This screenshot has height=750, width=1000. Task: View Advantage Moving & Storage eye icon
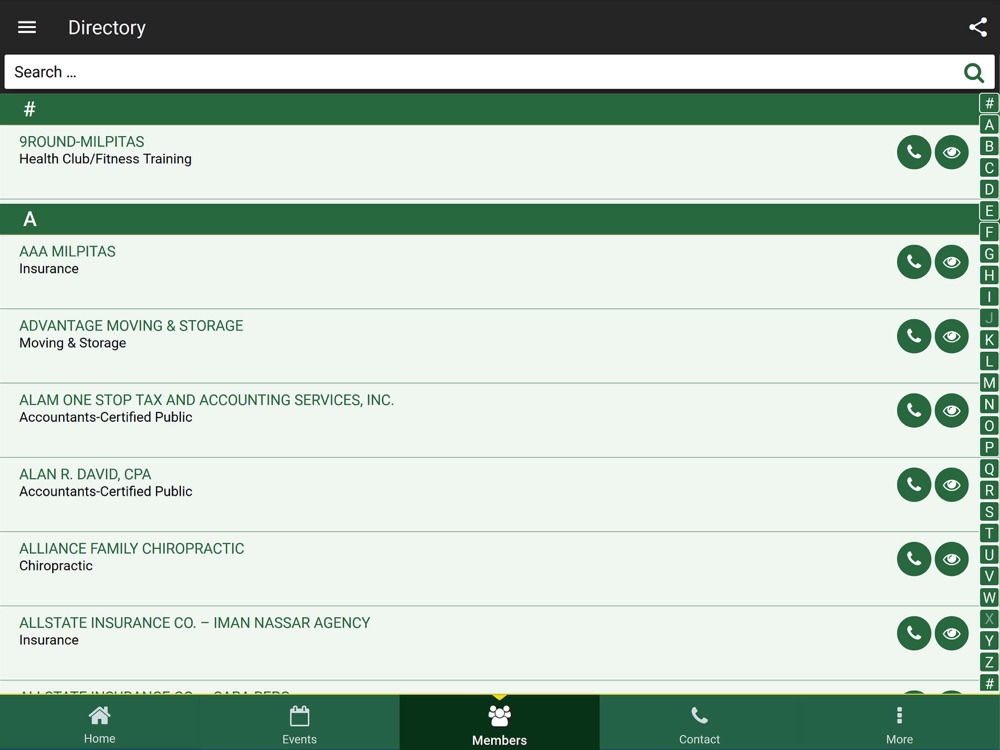coord(952,336)
